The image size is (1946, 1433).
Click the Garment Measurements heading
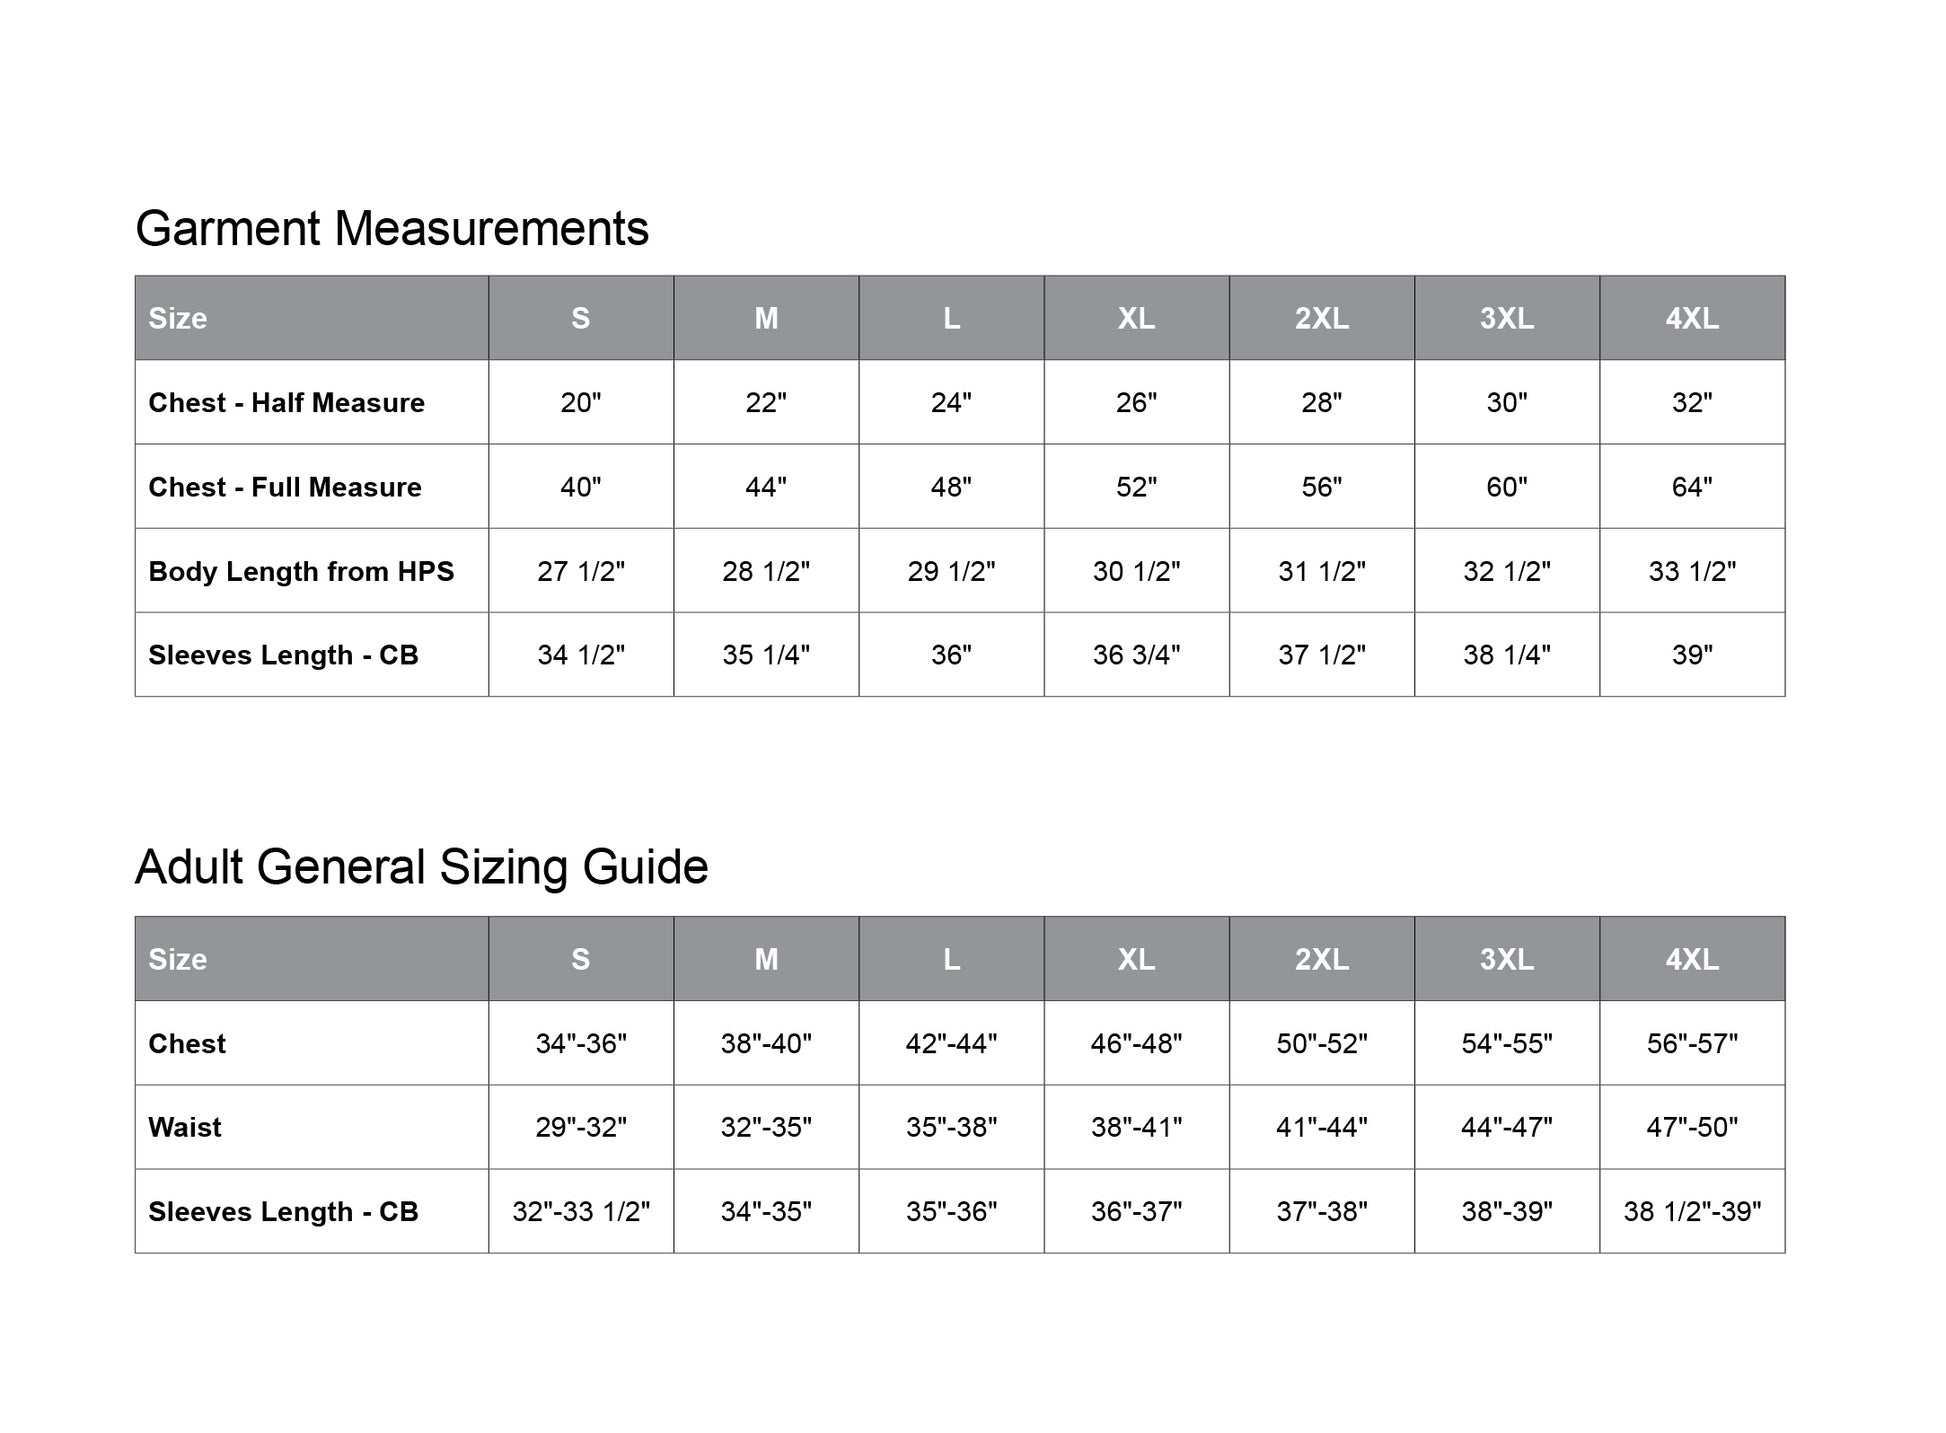[x=392, y=229]
